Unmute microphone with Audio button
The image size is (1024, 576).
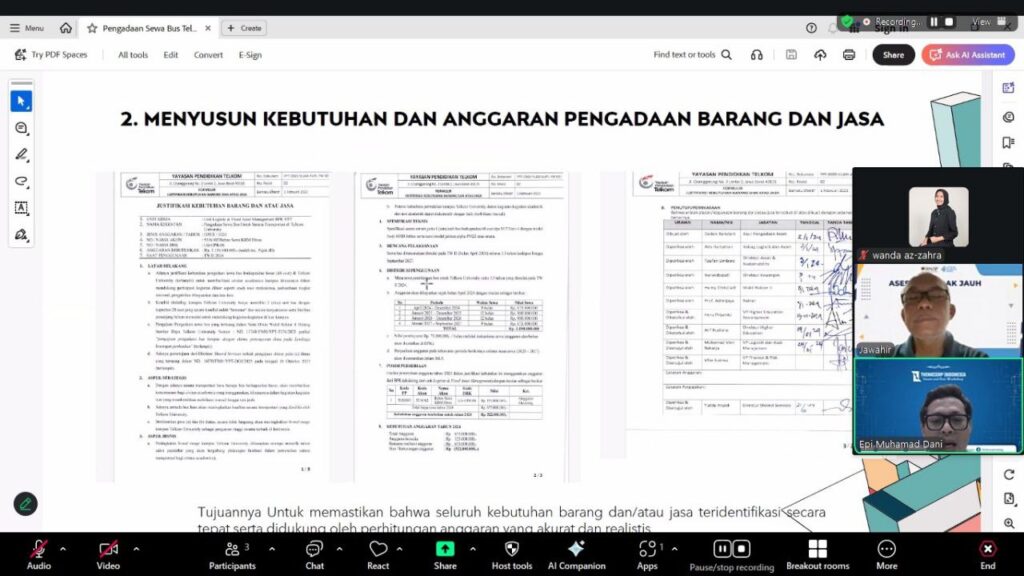pos(38,553)
